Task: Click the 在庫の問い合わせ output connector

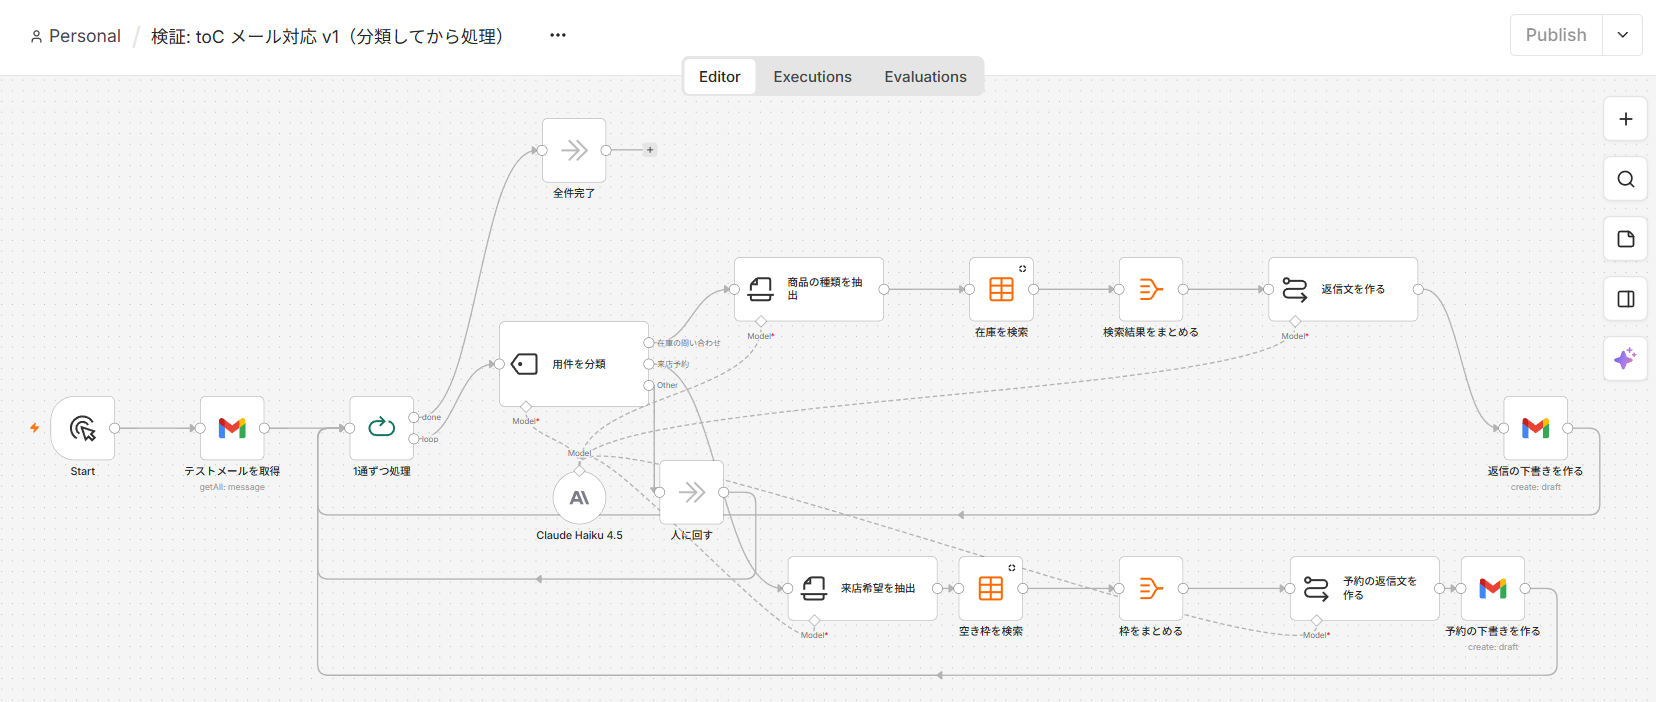Action: tap(649, 343)
